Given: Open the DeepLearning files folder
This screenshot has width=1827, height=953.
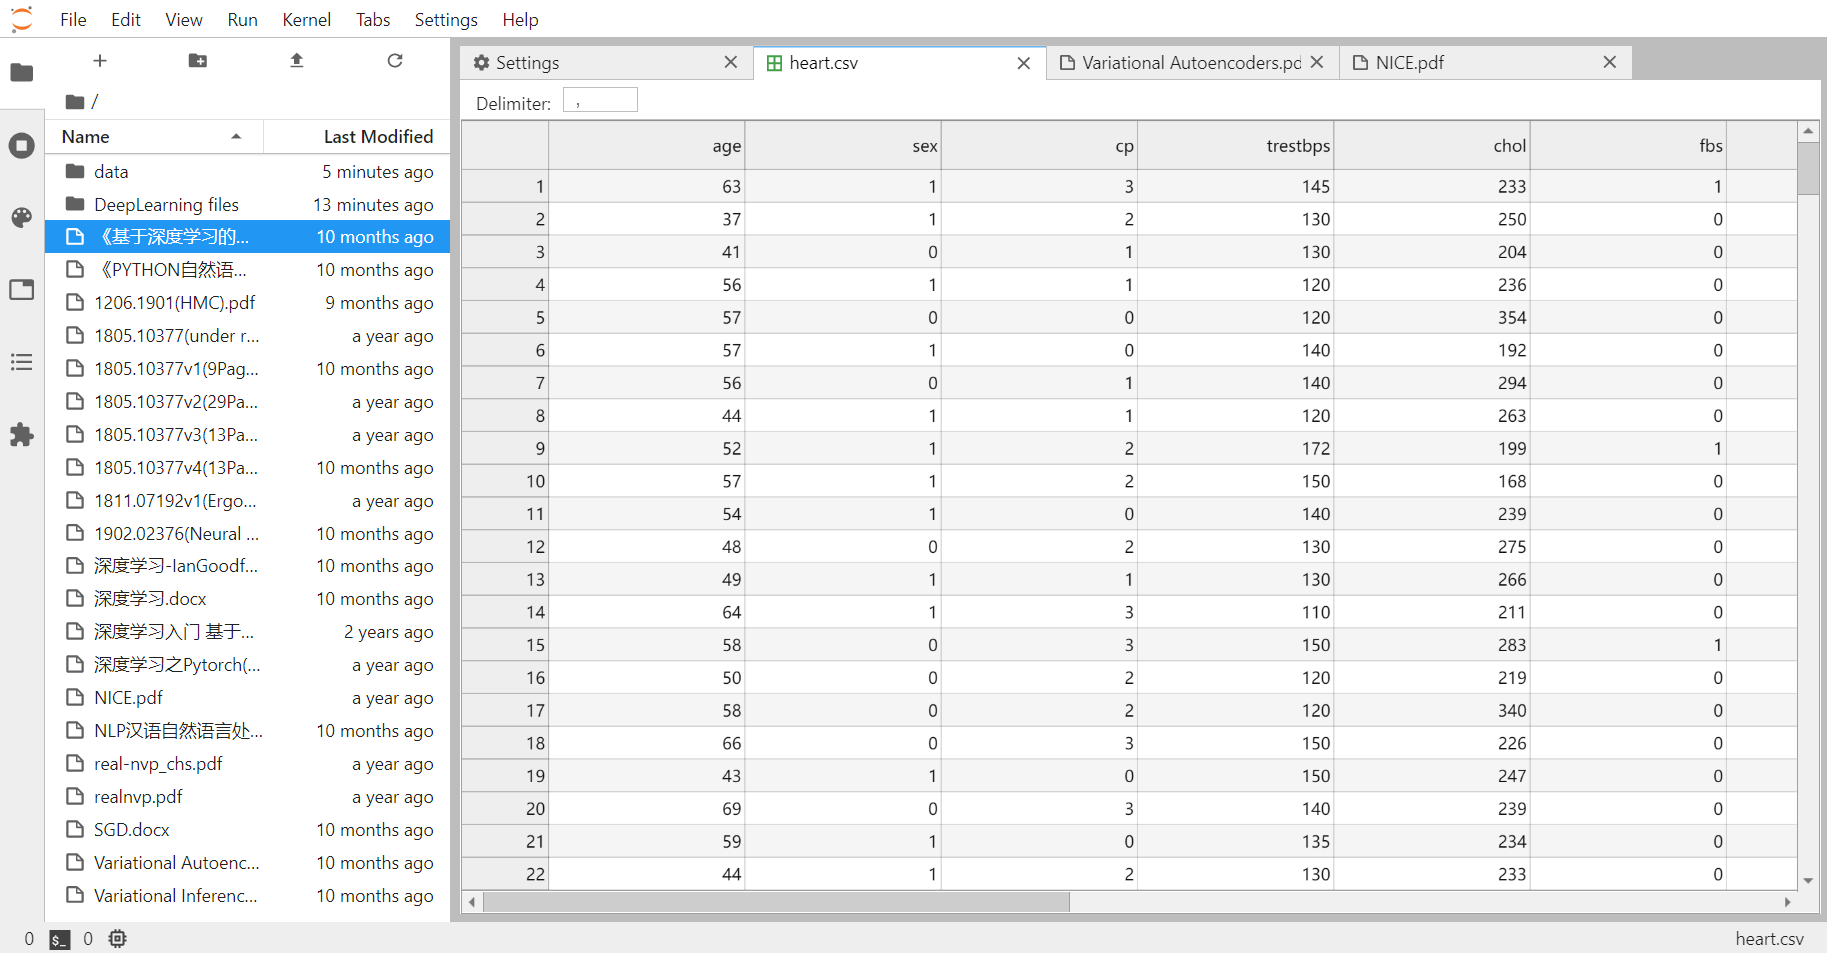Looking at the screenshot, I should [166, 204].
